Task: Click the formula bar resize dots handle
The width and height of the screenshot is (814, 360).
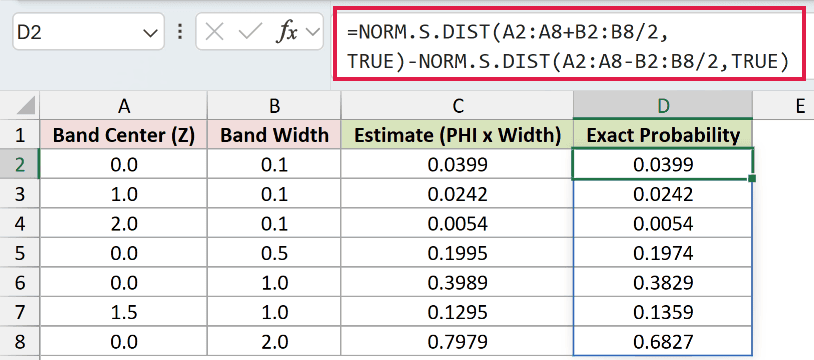Action: 180,32
